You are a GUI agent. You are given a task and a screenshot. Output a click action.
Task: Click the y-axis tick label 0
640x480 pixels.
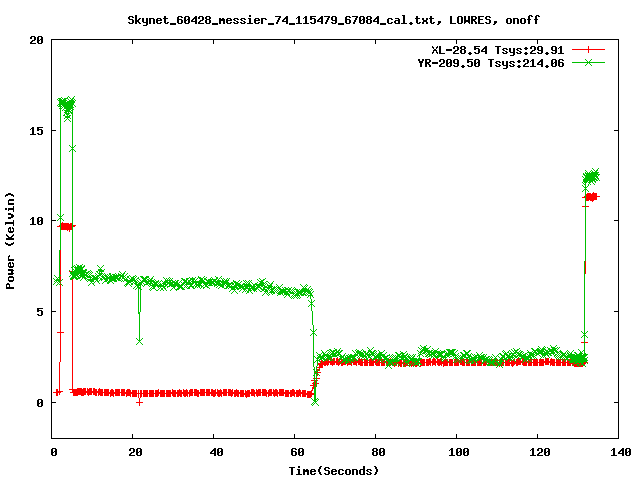click(40, 403)
